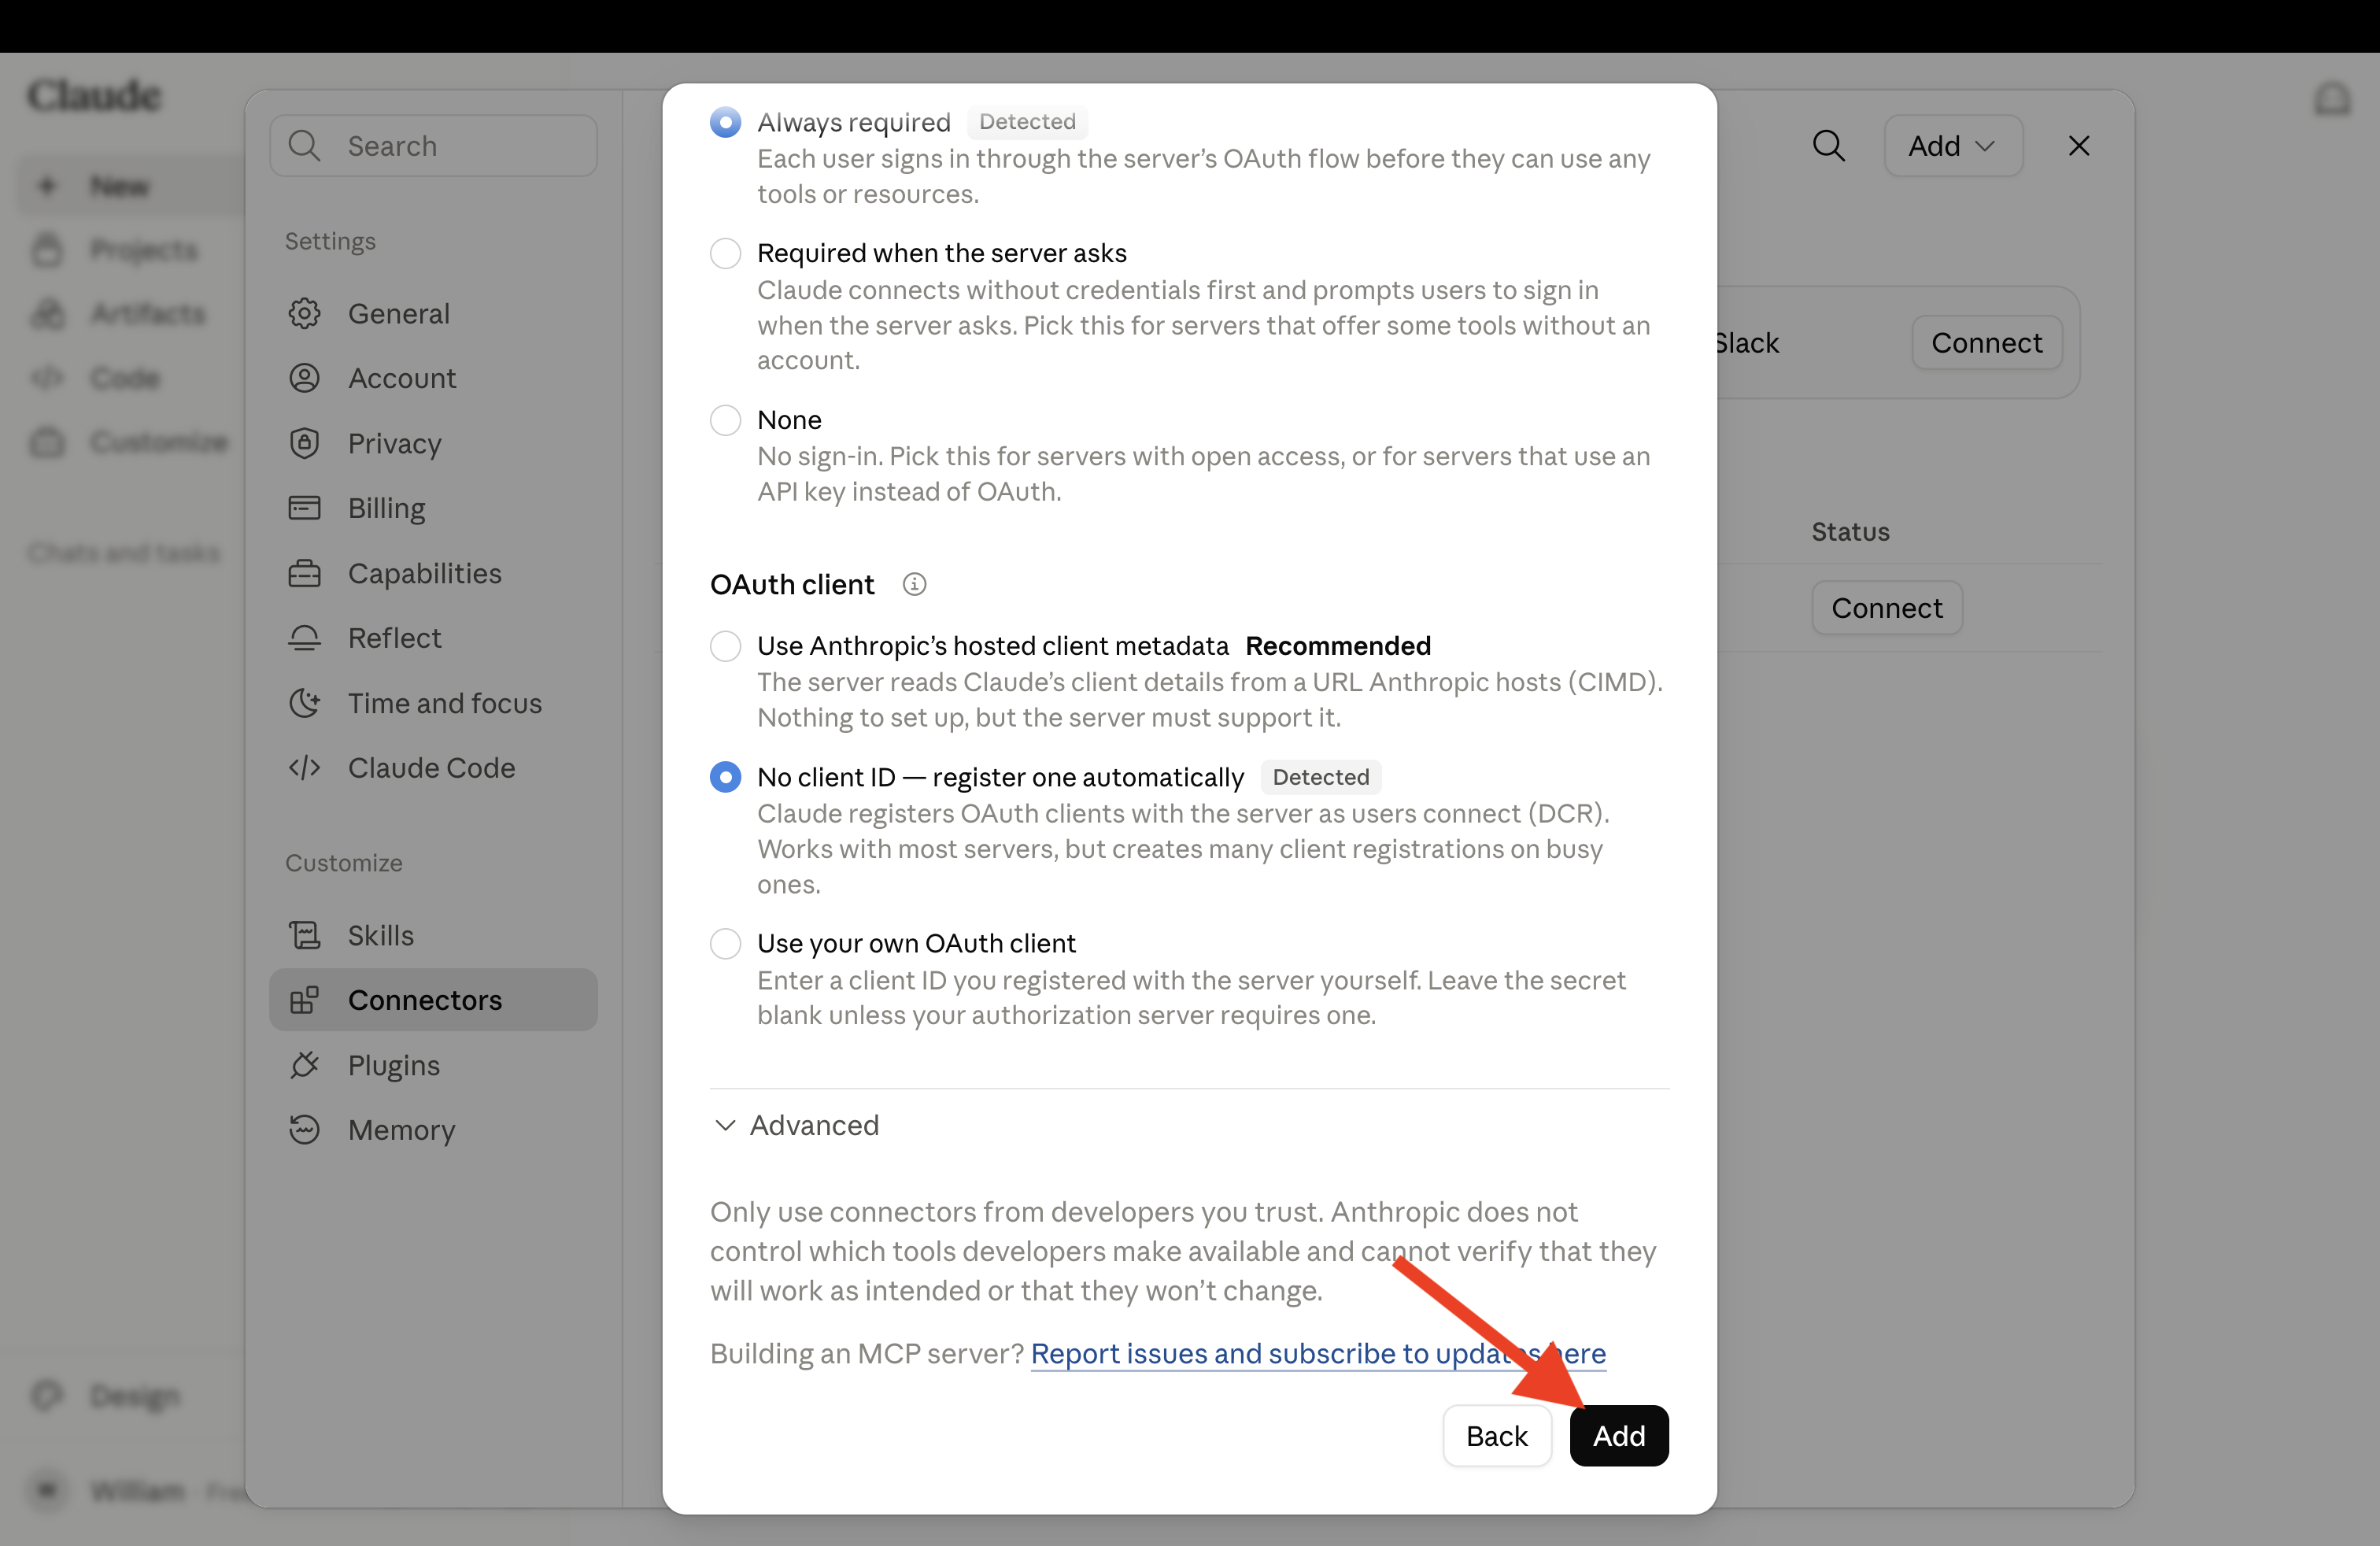Open the Billing settings section
Image resolution: width=2380 pixels, height=1546 pixels.
[433, 508]
